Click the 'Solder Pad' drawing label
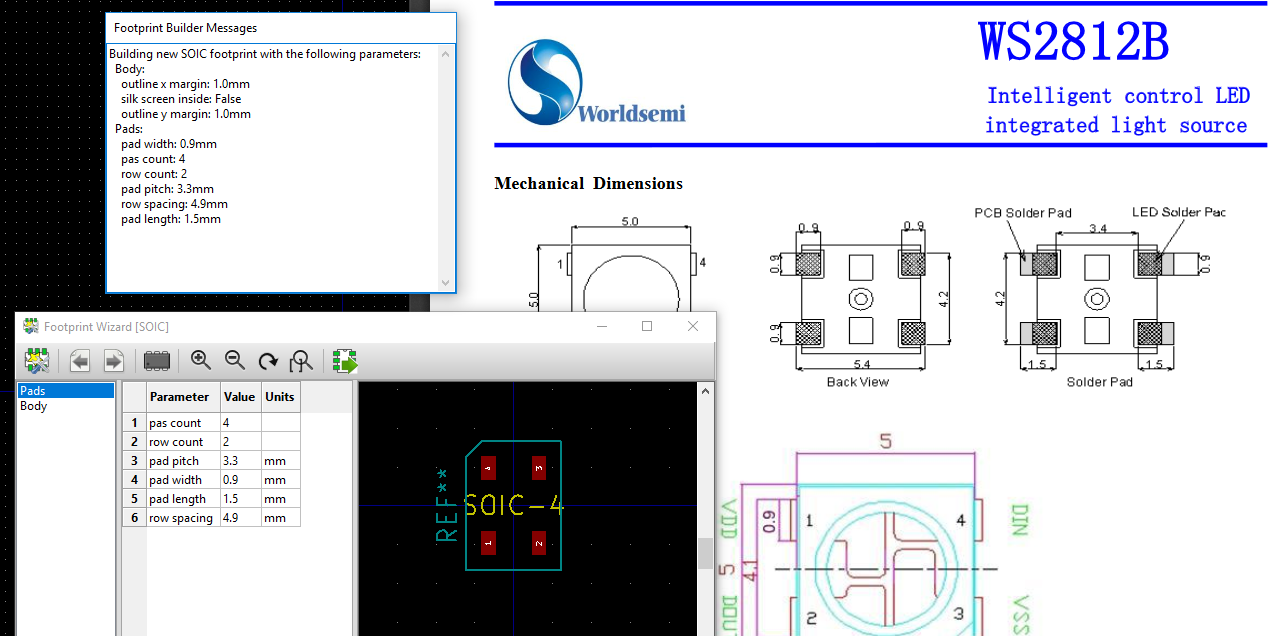 tap(1100, 382)
